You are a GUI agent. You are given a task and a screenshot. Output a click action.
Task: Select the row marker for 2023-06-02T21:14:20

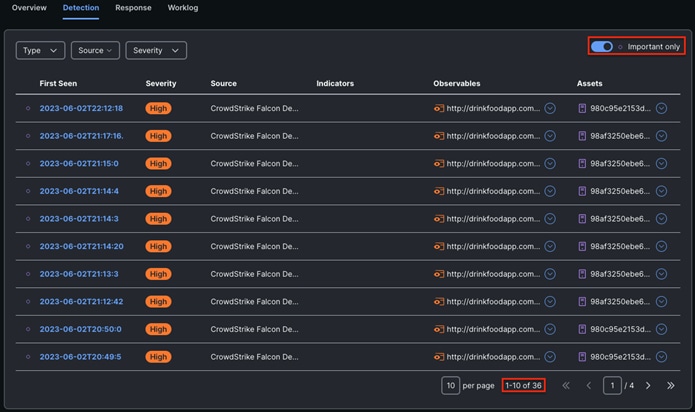point(28,246)
